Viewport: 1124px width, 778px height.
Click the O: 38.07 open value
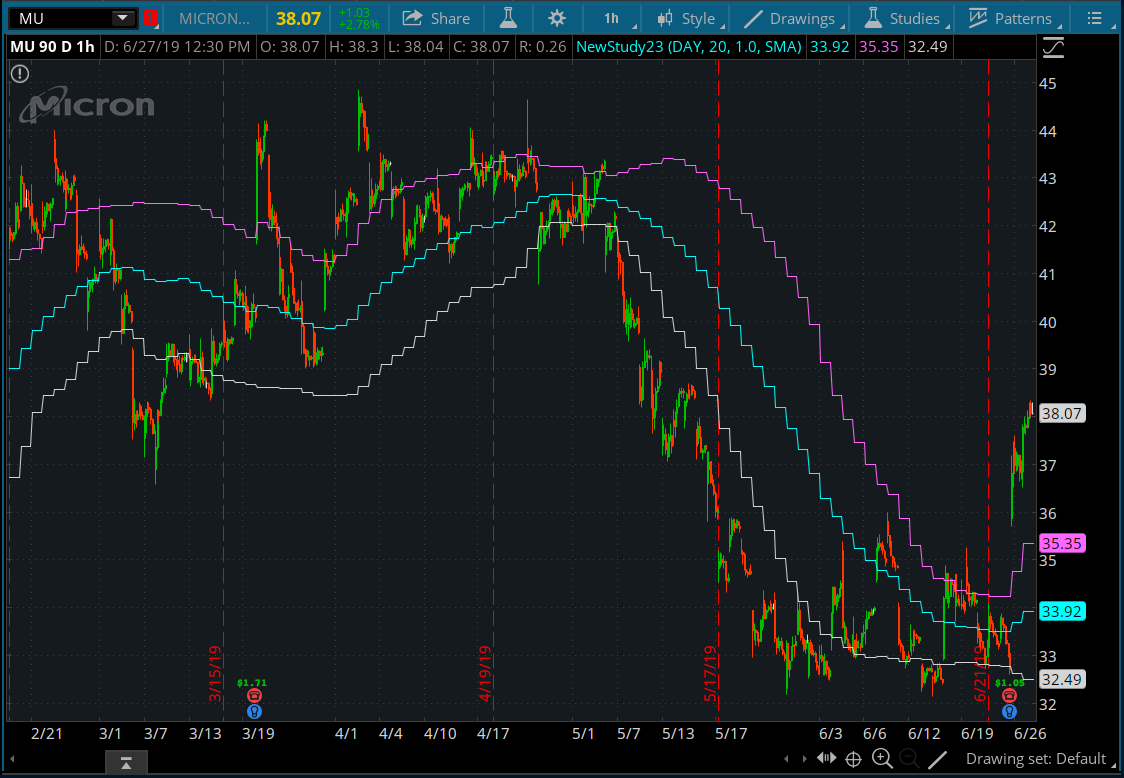point(290,47)
